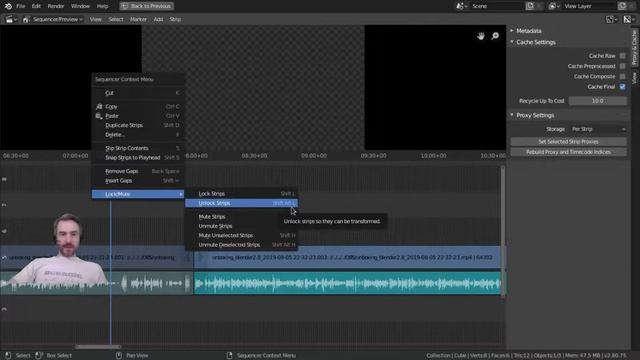Open the Edit menu

[36, 6]
